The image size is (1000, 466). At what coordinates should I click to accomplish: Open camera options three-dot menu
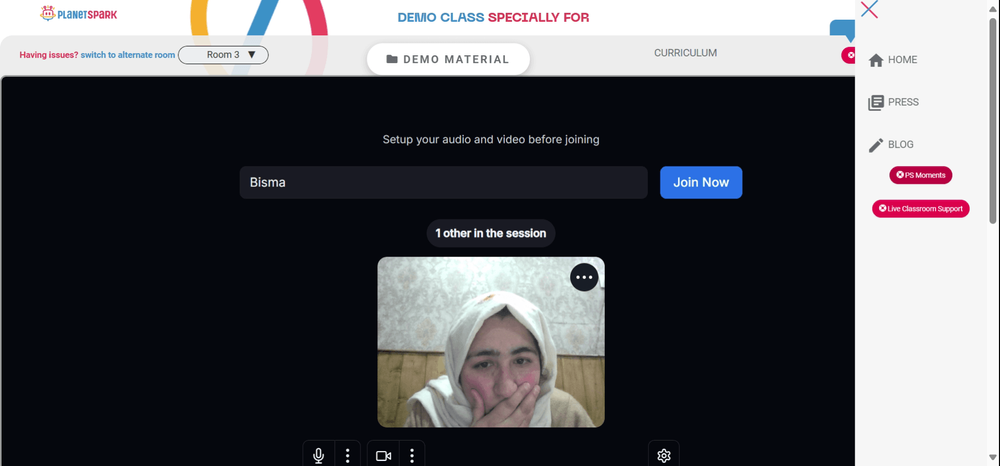pyautogui.click(x=412, y=455)
